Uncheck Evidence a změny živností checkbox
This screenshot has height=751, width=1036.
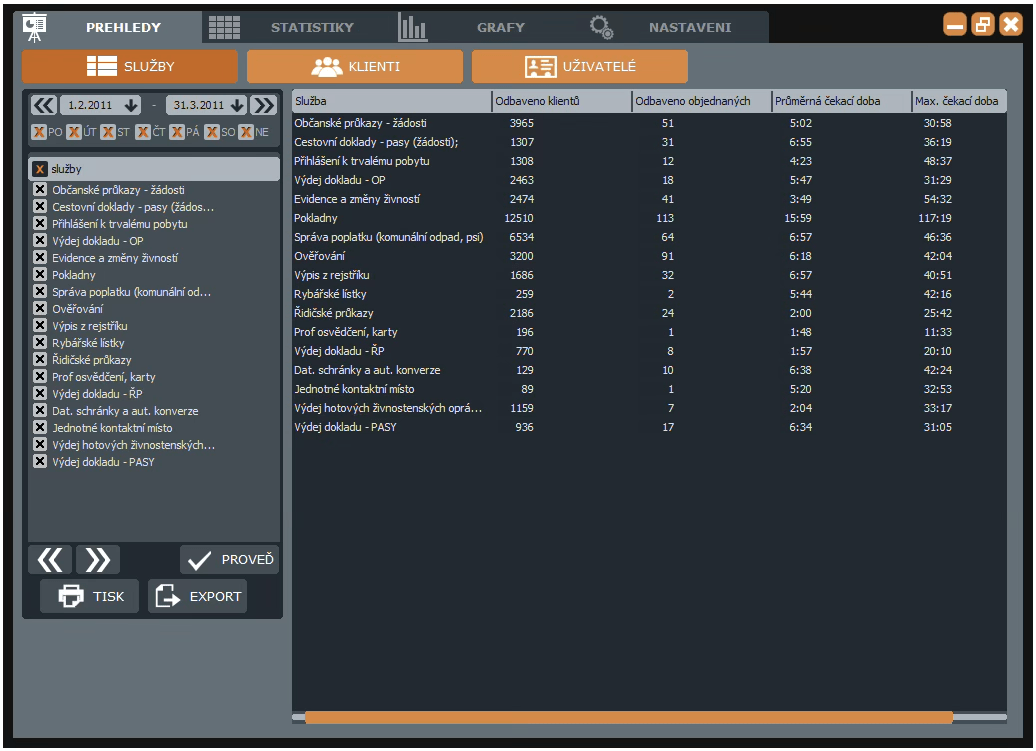point(40,258)
